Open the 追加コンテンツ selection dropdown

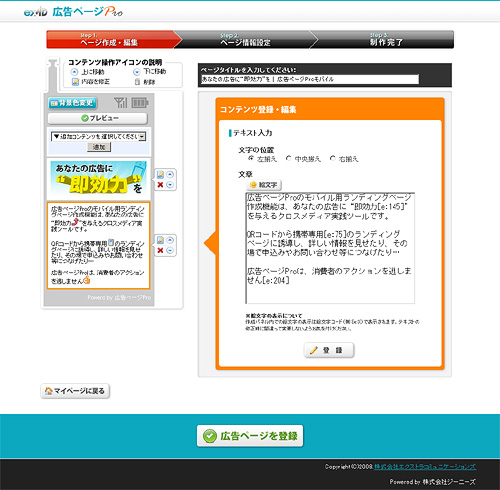coord(98,136)
